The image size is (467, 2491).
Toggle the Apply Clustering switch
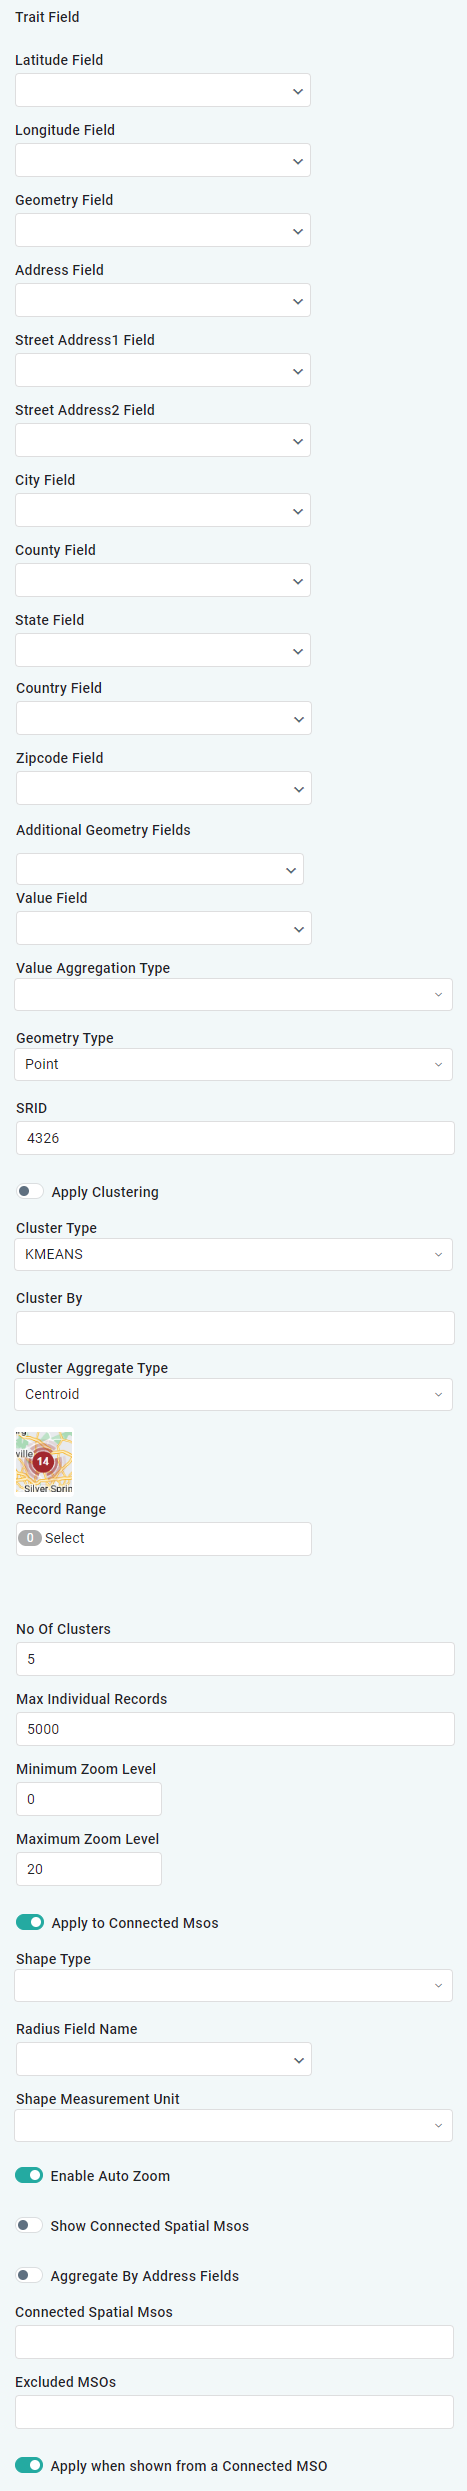(x=30, y=1191)
